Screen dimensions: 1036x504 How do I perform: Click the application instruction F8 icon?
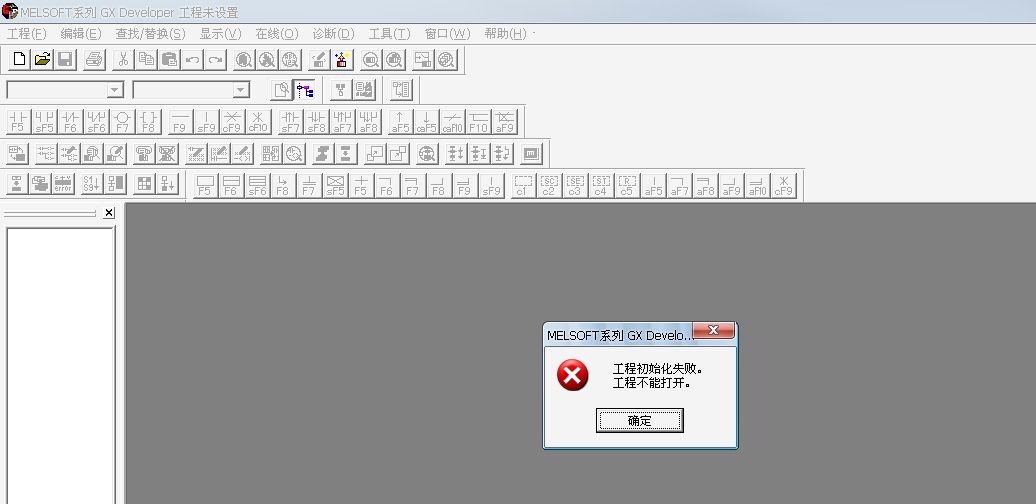(148, 122)
